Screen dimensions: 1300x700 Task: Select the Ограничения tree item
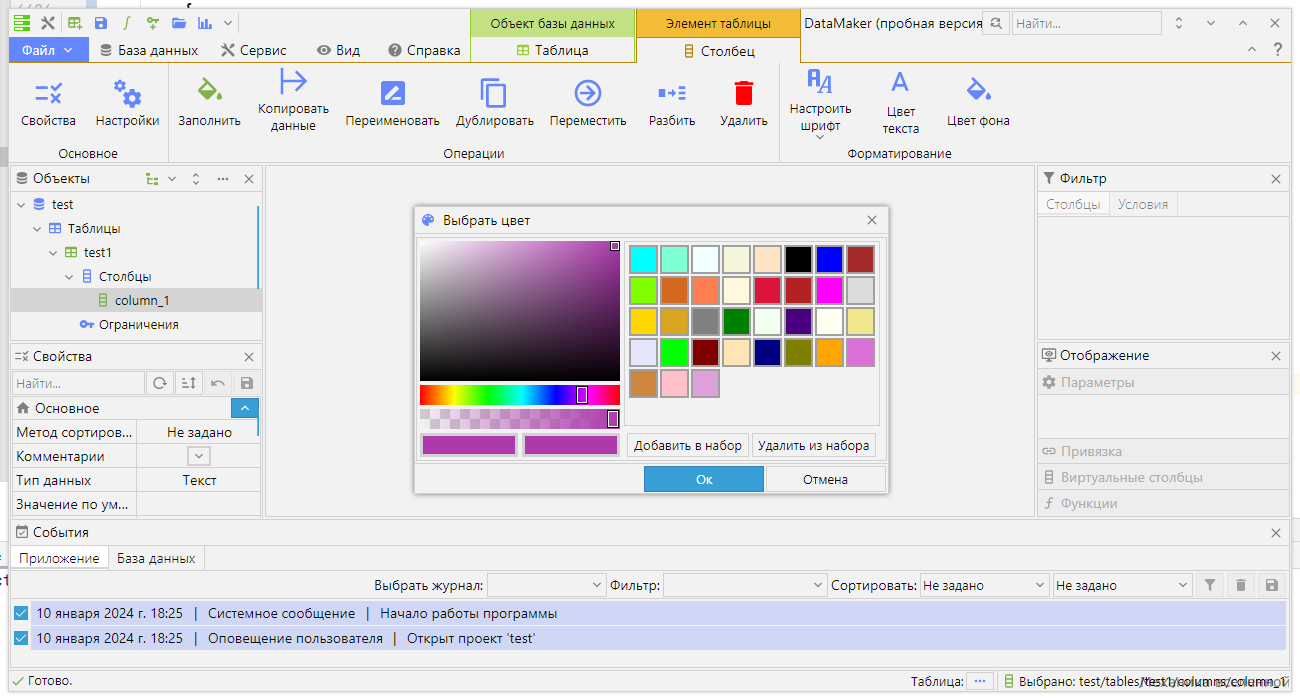129,325
